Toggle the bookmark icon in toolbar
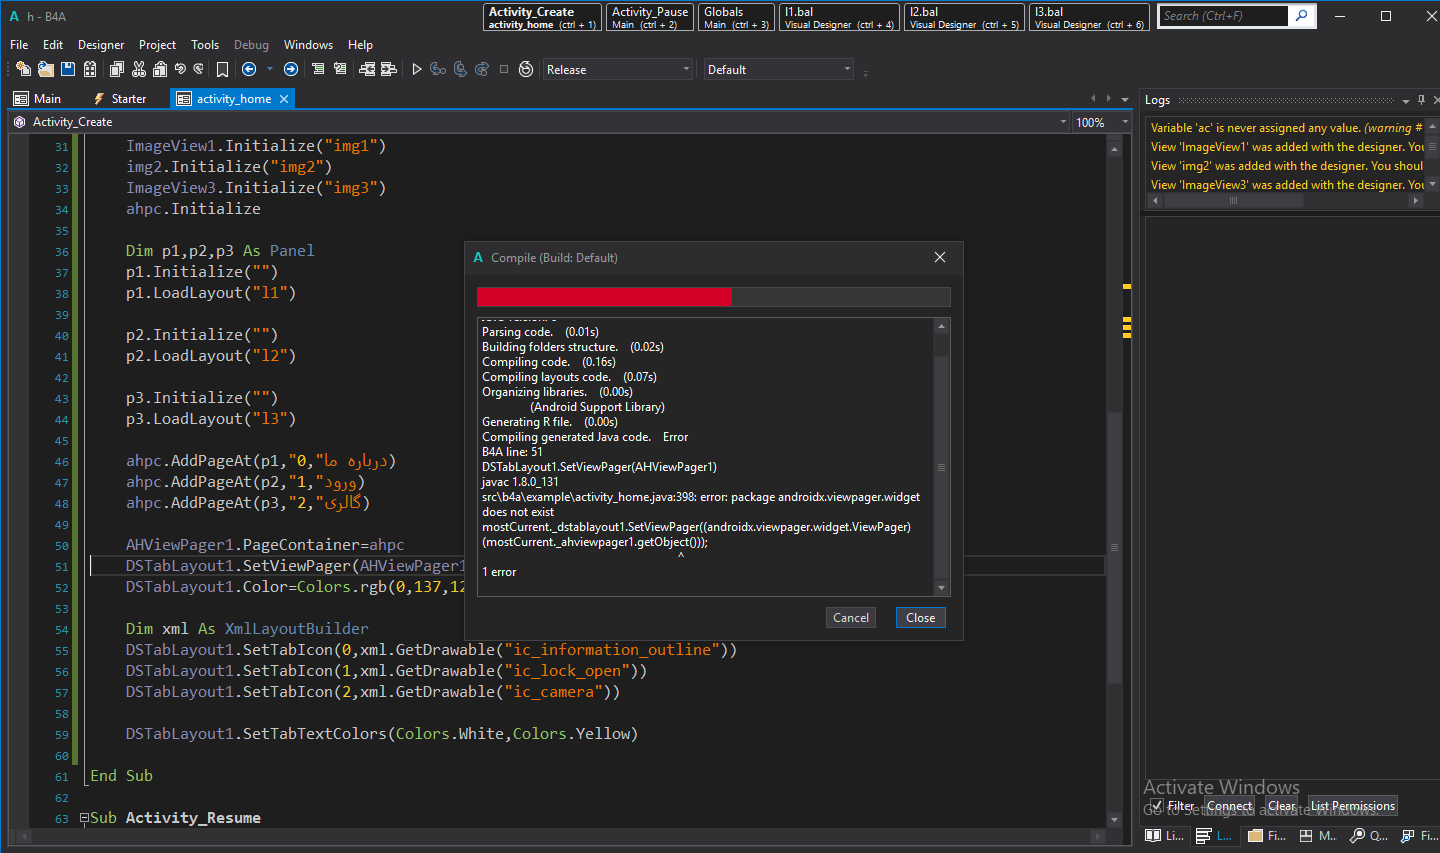 222,69
